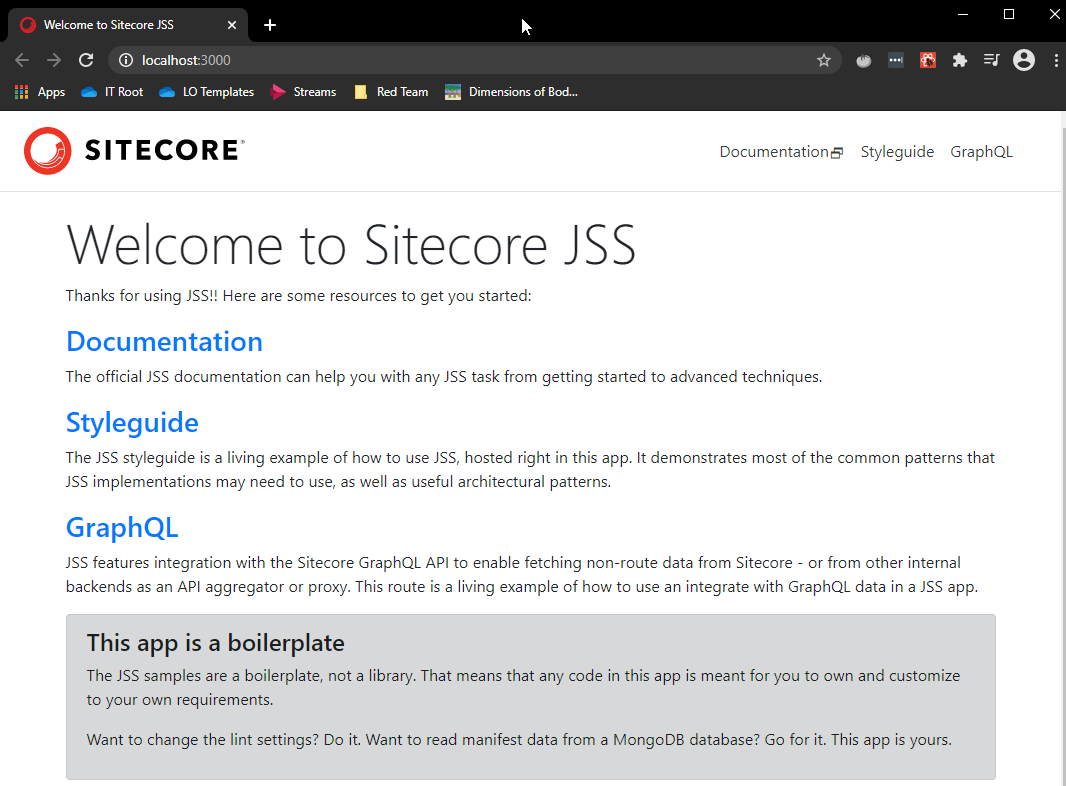This screenshot has width=1066, height=786.
Task: Select the Welcome to Sitecore JSS tab
Action: [x=120, y=24]
